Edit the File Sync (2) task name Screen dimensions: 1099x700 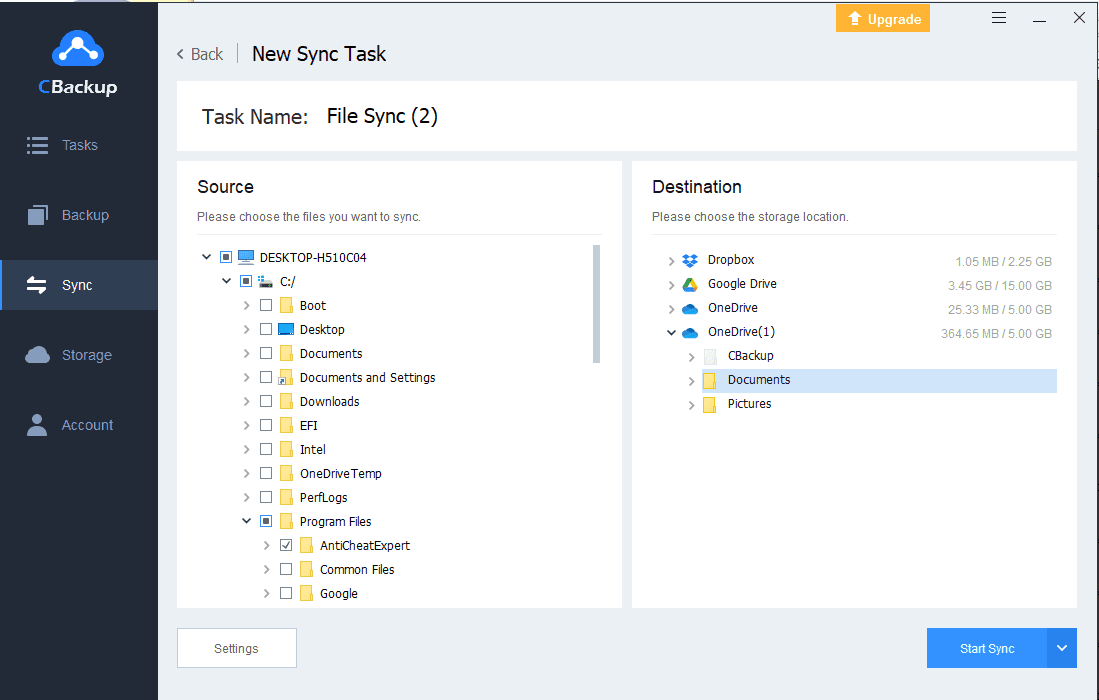pos(382,116)
